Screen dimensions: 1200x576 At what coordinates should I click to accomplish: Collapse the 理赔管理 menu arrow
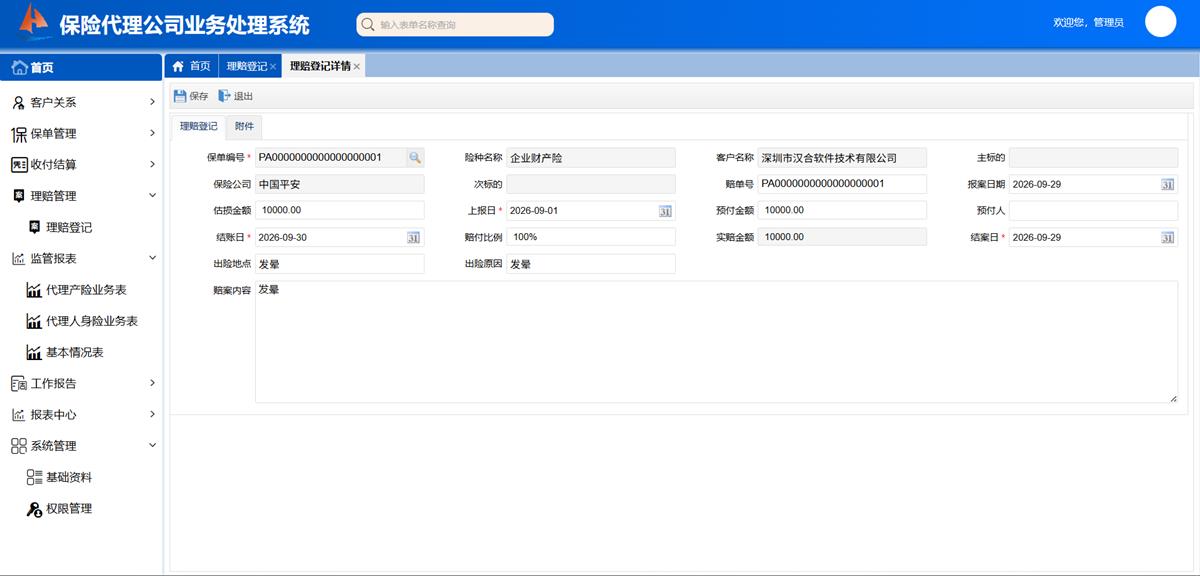pyautogui.click(x=152, y=196)
